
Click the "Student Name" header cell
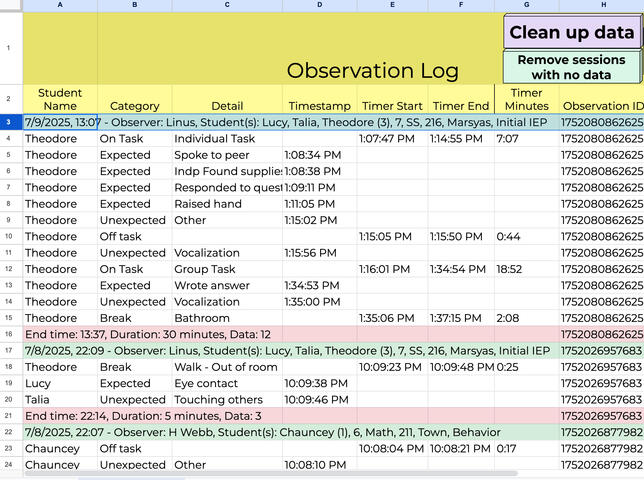pyautogui.click(x=60, y=99)
